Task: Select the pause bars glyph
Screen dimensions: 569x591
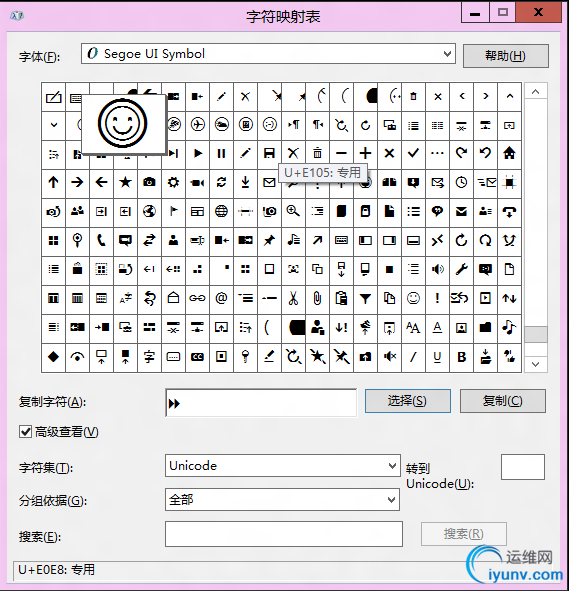Action: (x=221, y=153)
